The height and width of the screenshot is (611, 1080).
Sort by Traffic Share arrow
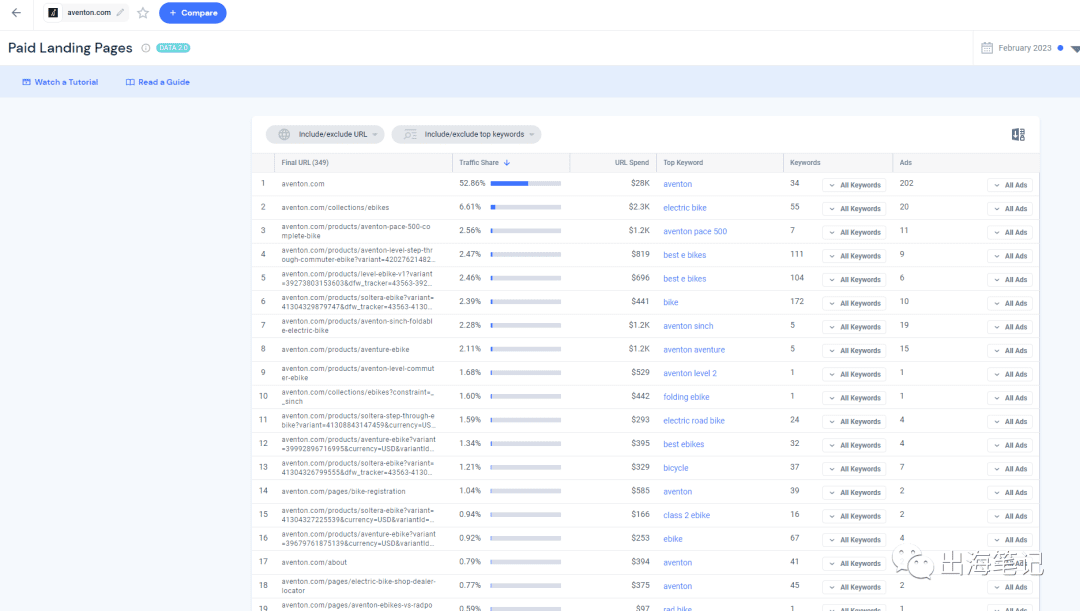point(506,163)
